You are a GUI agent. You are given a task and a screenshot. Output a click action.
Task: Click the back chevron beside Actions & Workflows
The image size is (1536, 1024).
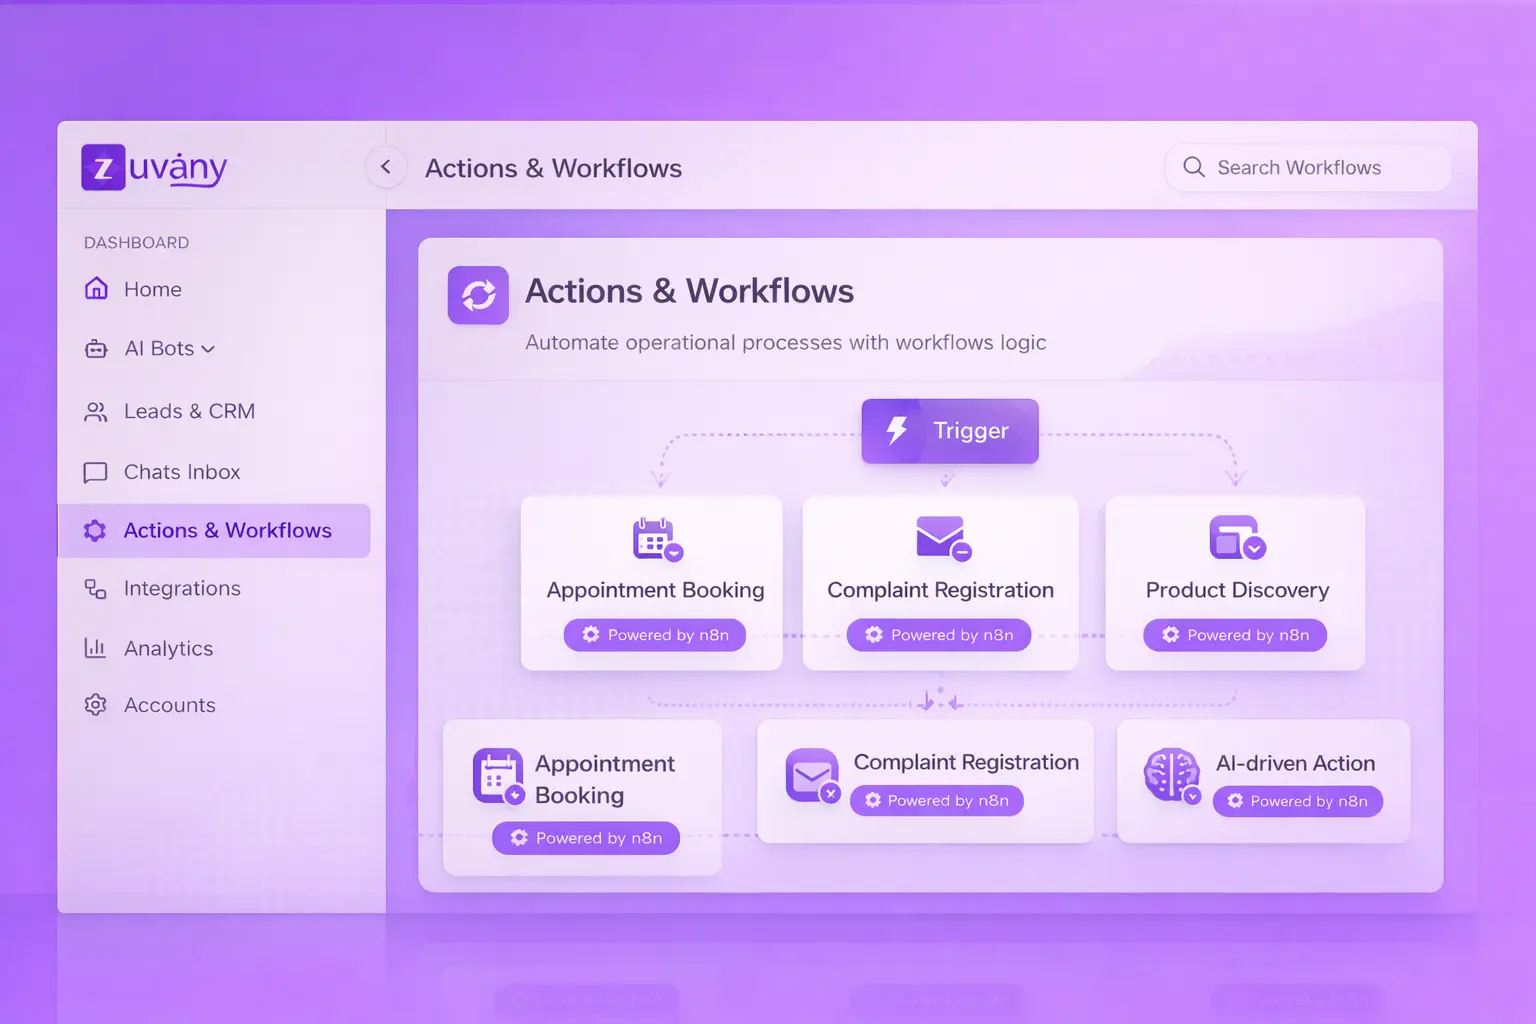(x=386, y=167)
